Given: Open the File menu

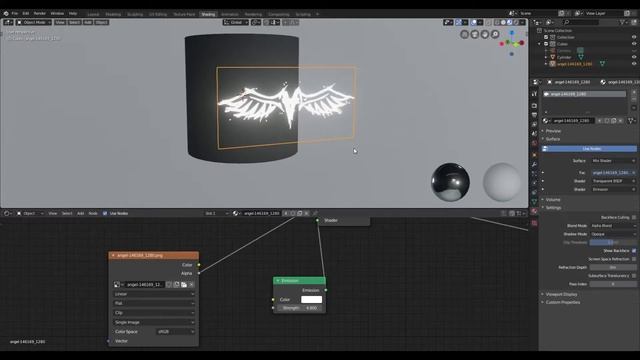Looking at the screenshot, I should [x=15, y=13].
